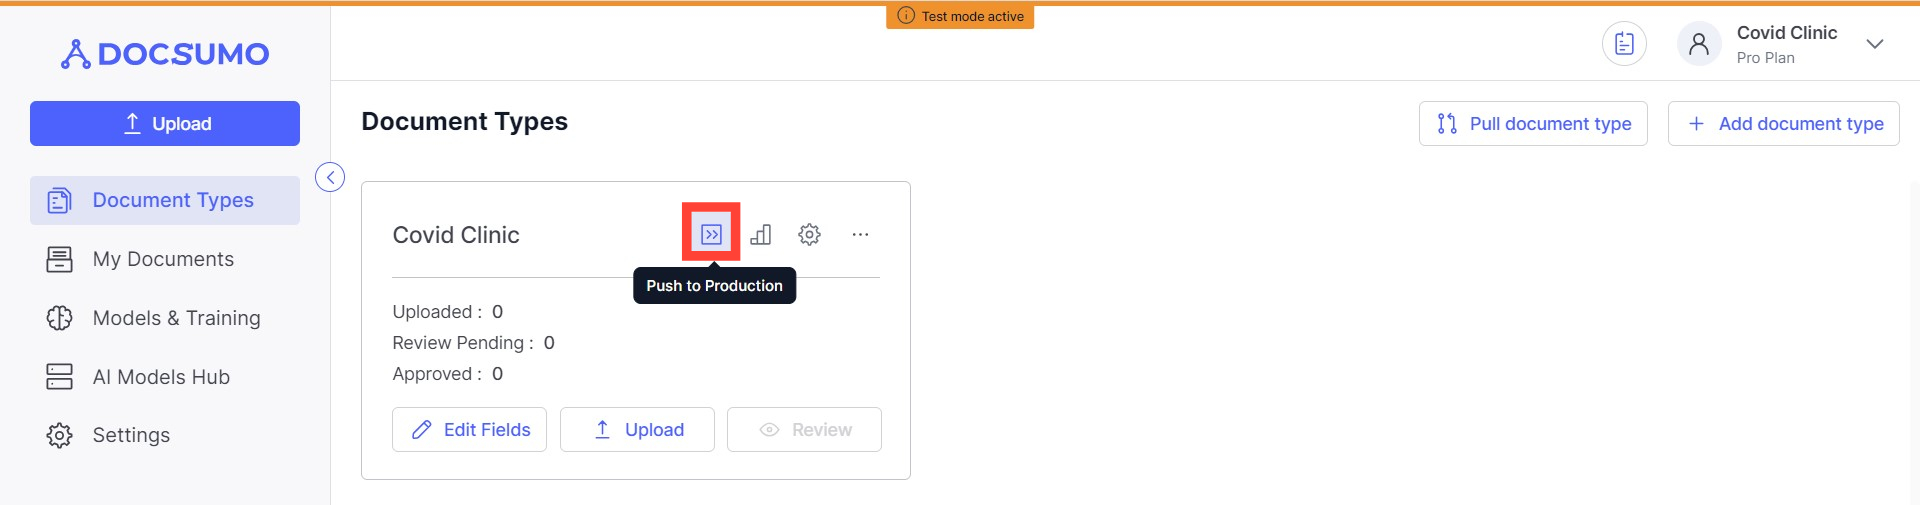Go to Document Types in sidebar
Image resolution: width=1920 pixels, height=505 pixels.
pos(165,200)
